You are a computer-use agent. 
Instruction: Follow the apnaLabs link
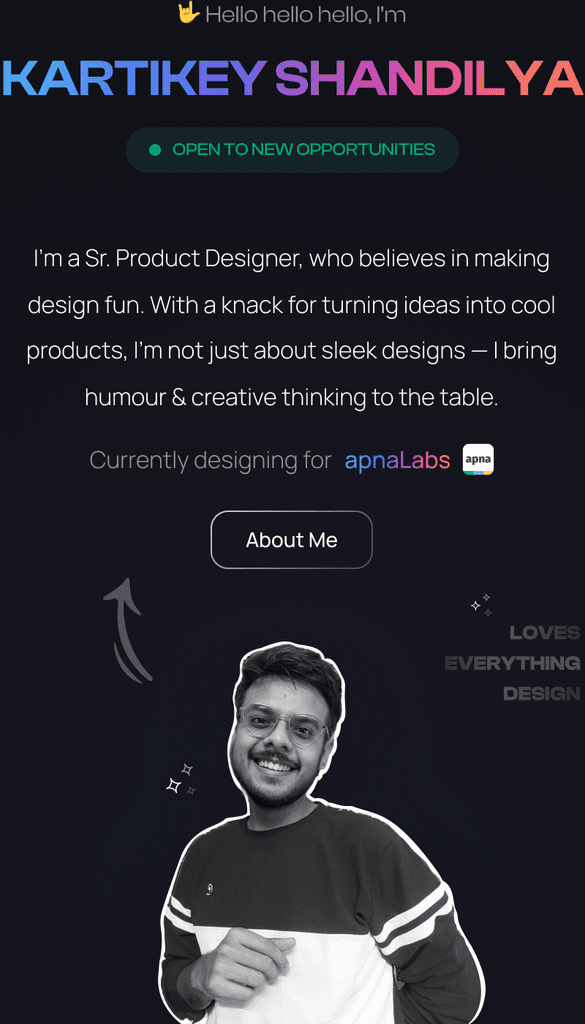398,460
